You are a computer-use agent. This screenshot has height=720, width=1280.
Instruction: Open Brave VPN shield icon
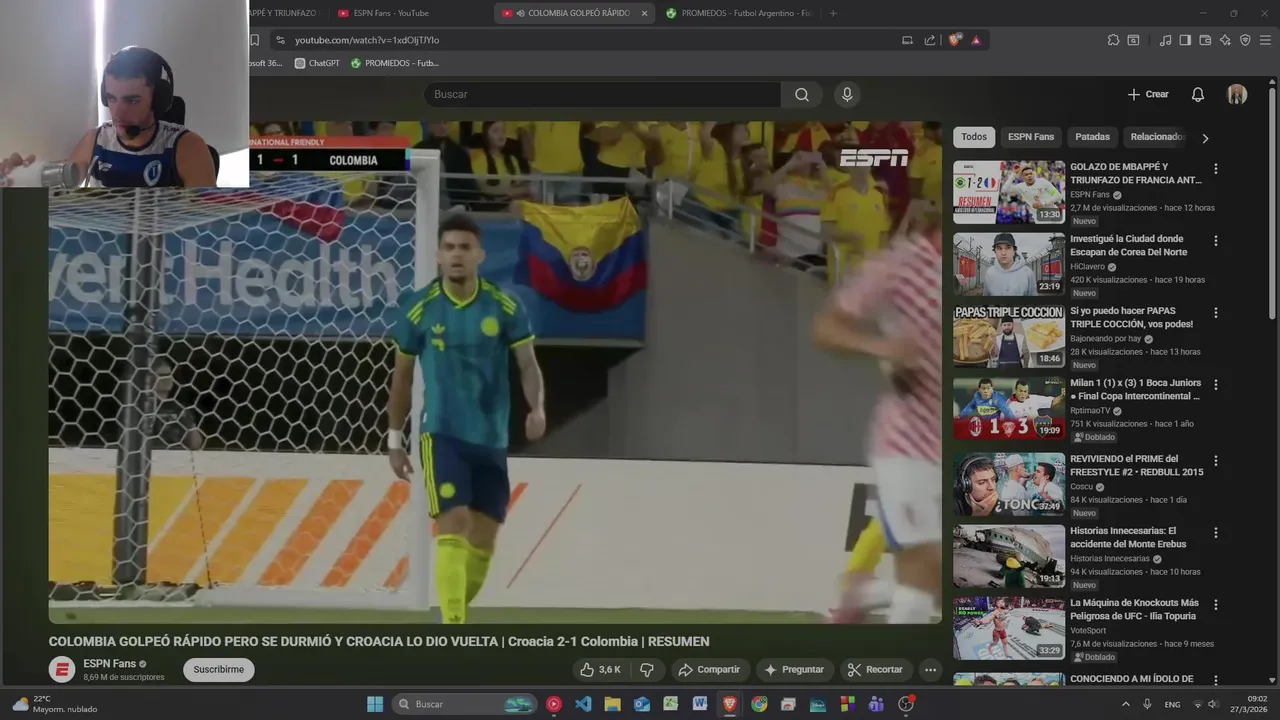click(1245, 40)
